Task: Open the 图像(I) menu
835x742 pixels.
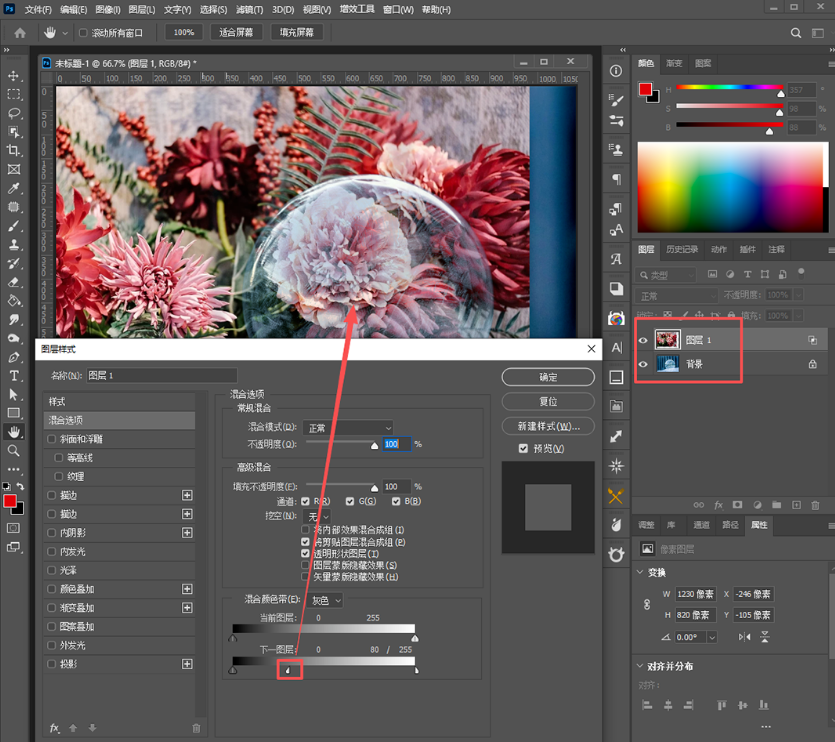Action: pos(108,10)
